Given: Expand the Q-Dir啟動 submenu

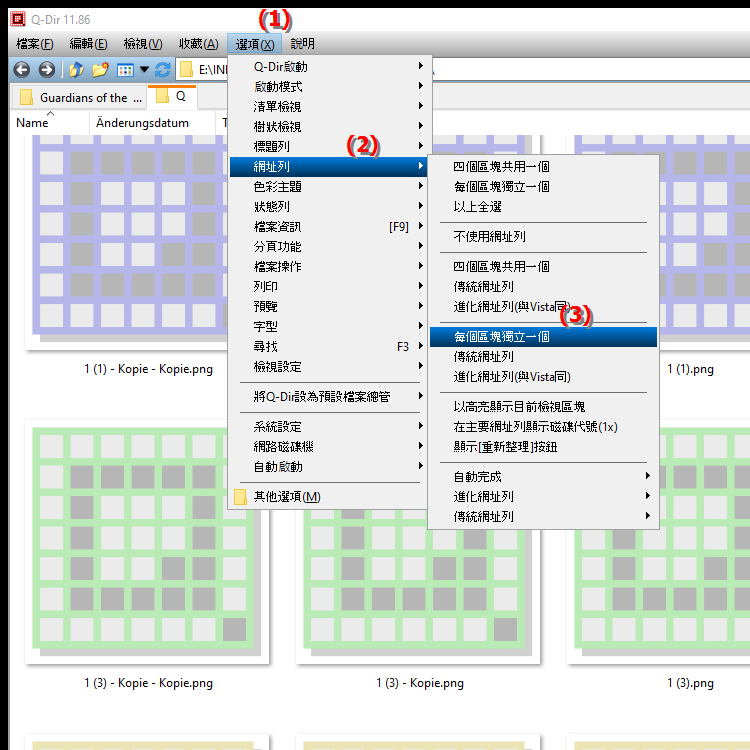Looking at the screenshot, I should coord(329,66).
